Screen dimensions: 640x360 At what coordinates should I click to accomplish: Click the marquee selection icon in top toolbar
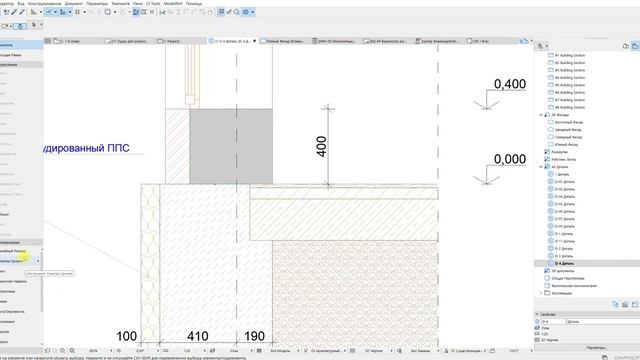click(108, 12)
